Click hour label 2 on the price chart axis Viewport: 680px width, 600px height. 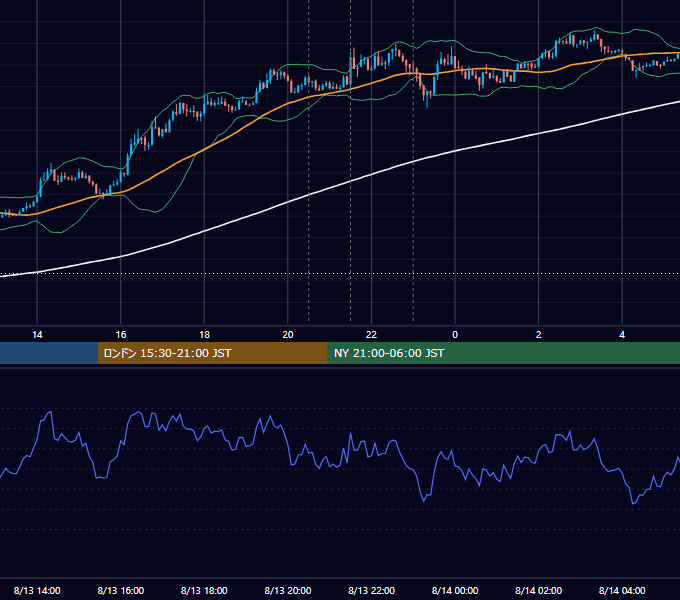coord(539,335)
